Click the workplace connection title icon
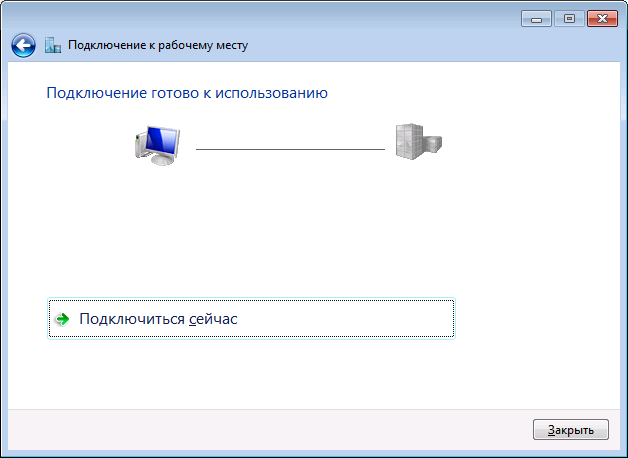This screenshot has width=628, height=458. (52, 45)
